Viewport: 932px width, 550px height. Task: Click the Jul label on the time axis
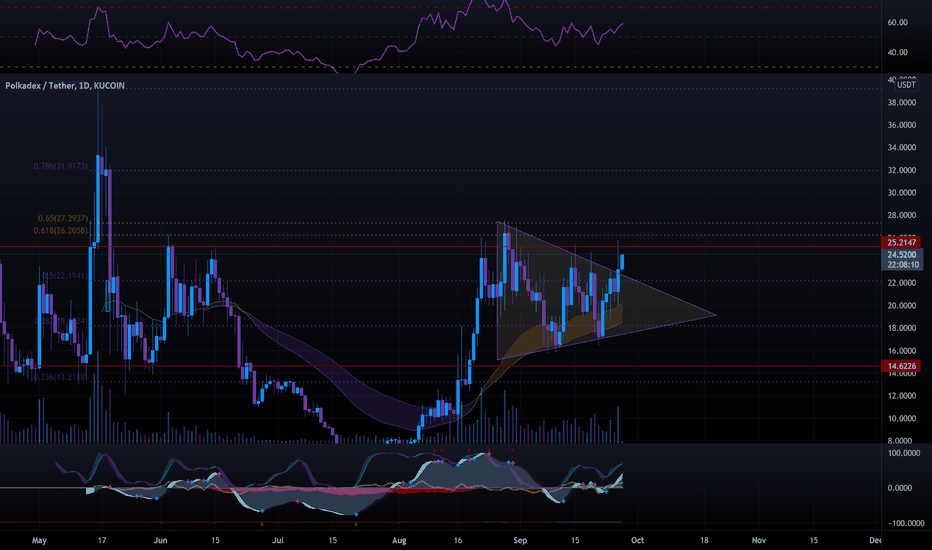click(278, 540)
